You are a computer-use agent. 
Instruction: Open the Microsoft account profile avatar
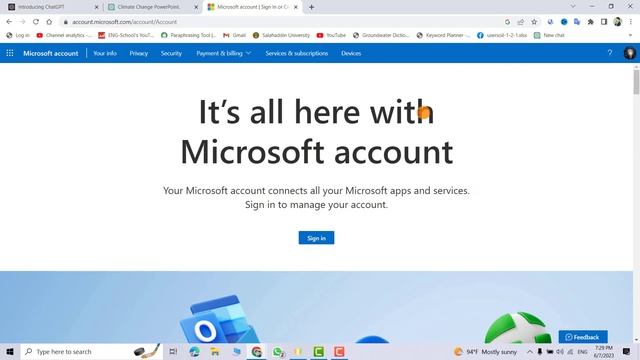tap(629, 53)
